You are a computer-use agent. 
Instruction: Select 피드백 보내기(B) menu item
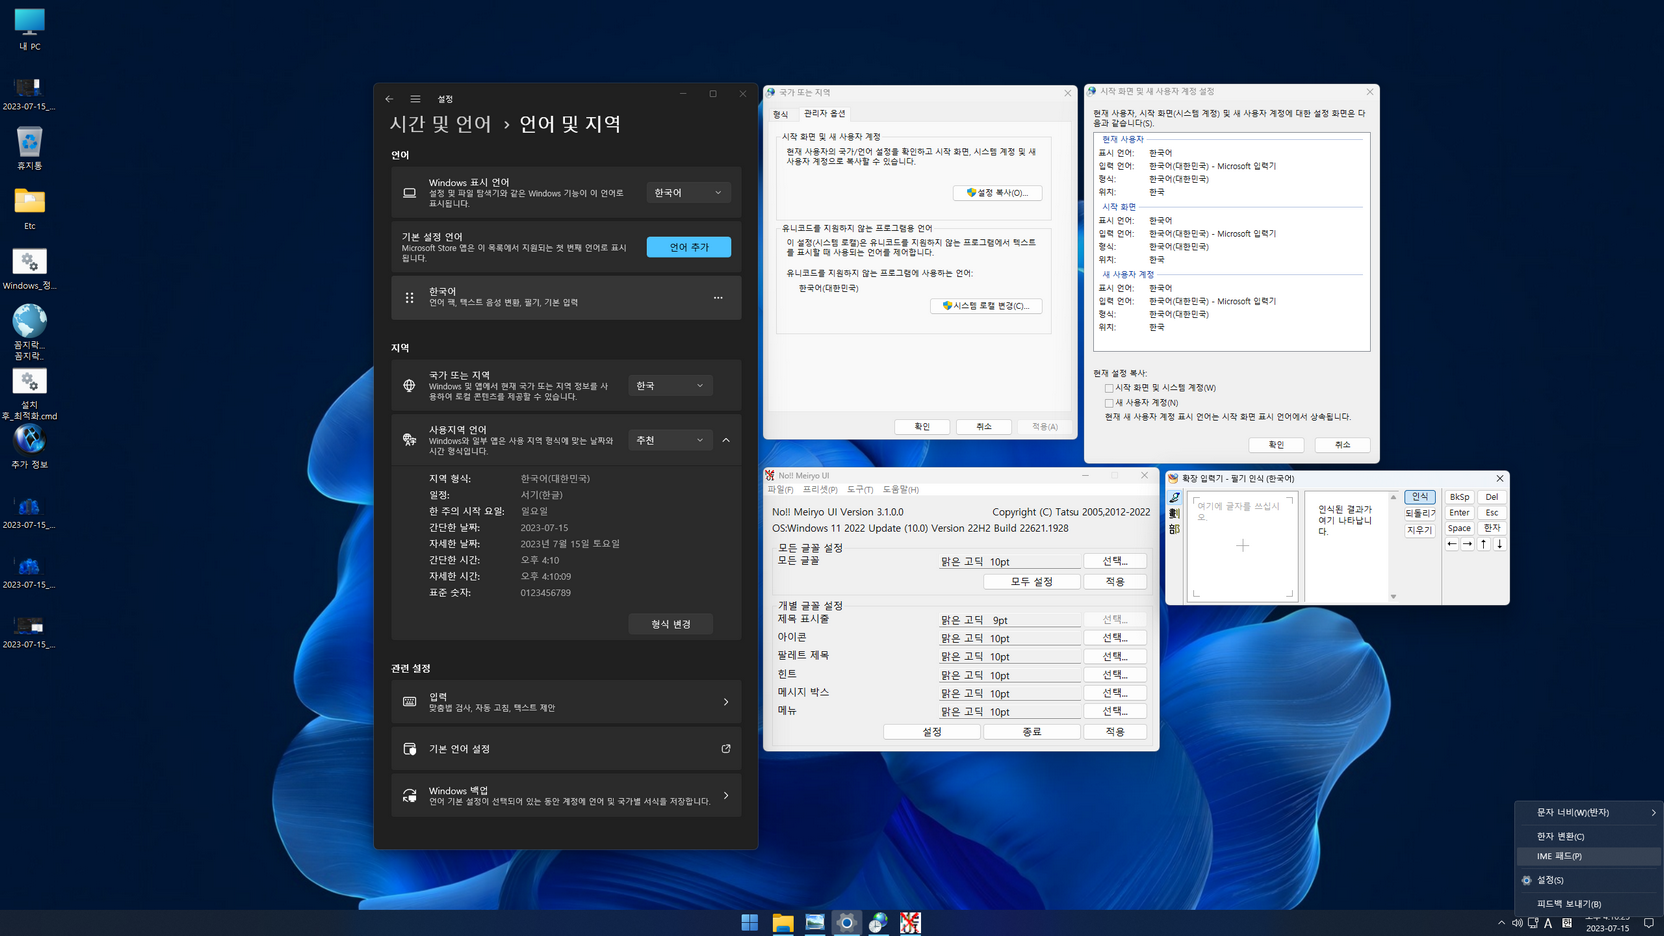[x=1589, y=904]
